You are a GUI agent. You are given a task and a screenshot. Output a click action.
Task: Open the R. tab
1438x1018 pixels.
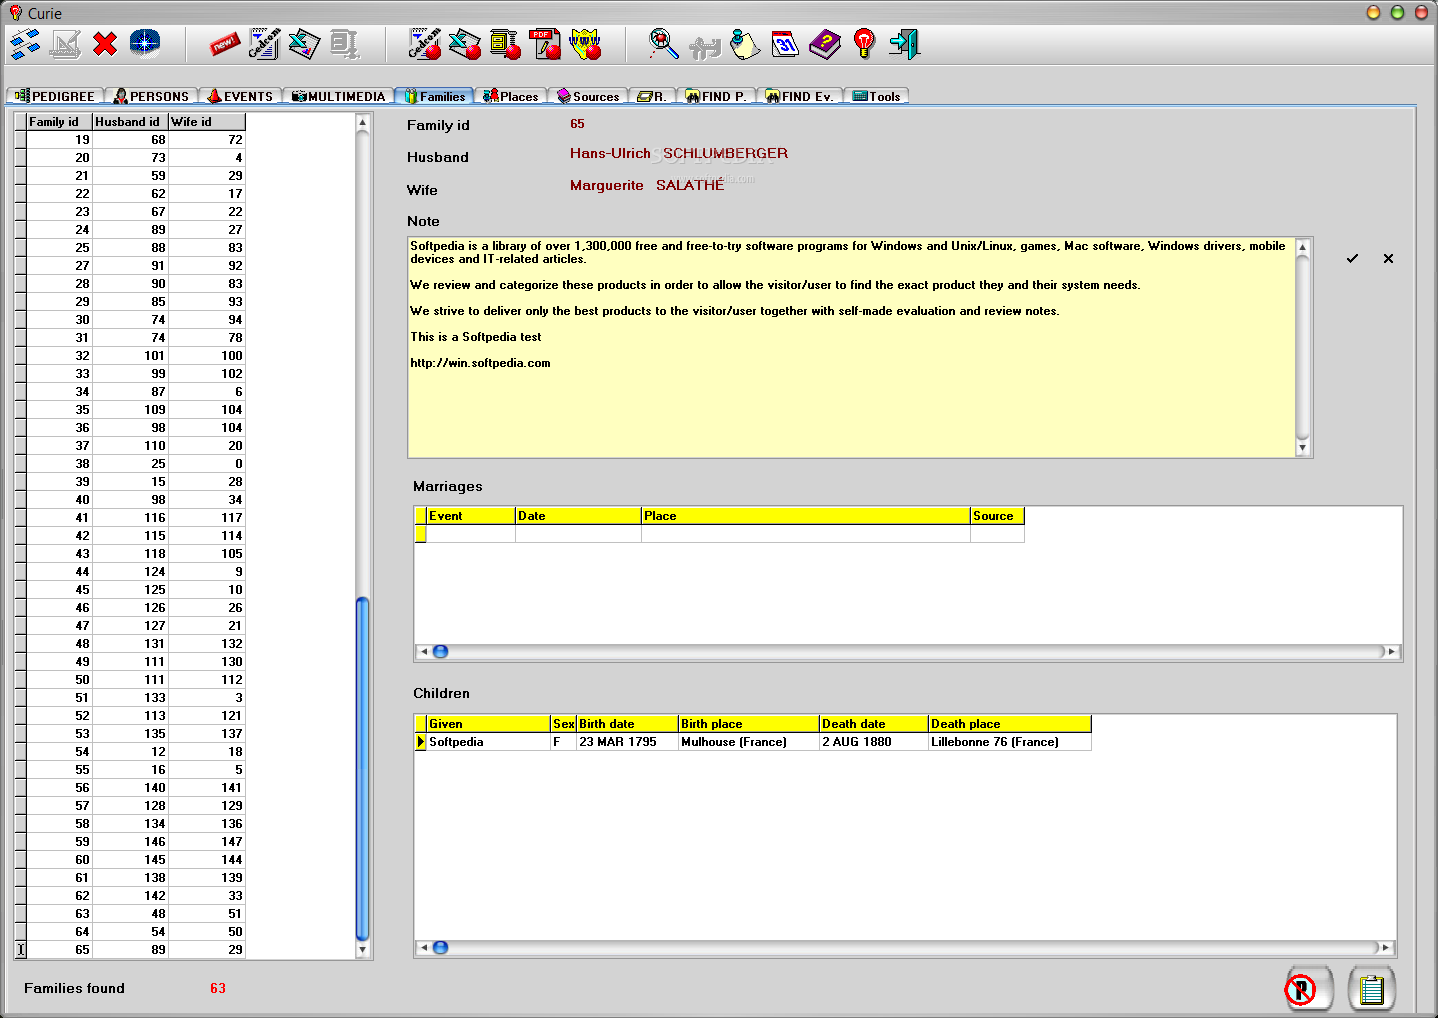(x=652, y=96)
